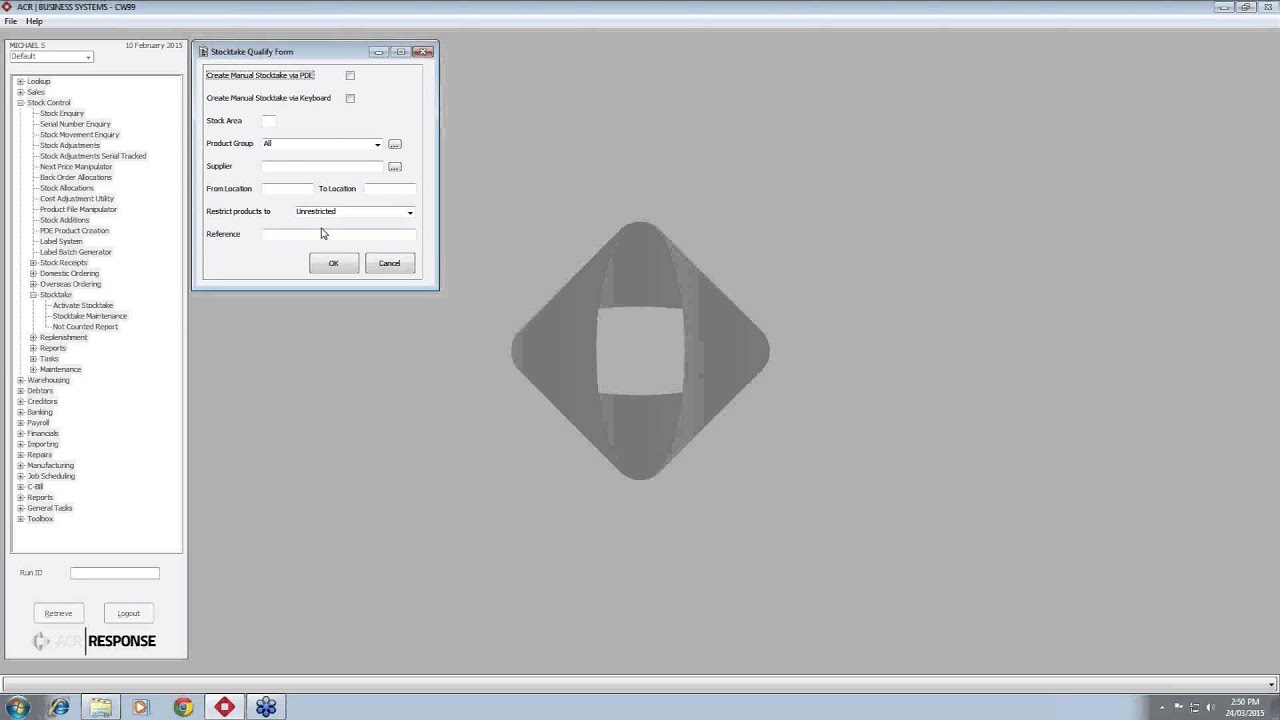Open Stocktake Maintenance
The width and height of the screenshot is (1280, 720).
tap(90, 316)
